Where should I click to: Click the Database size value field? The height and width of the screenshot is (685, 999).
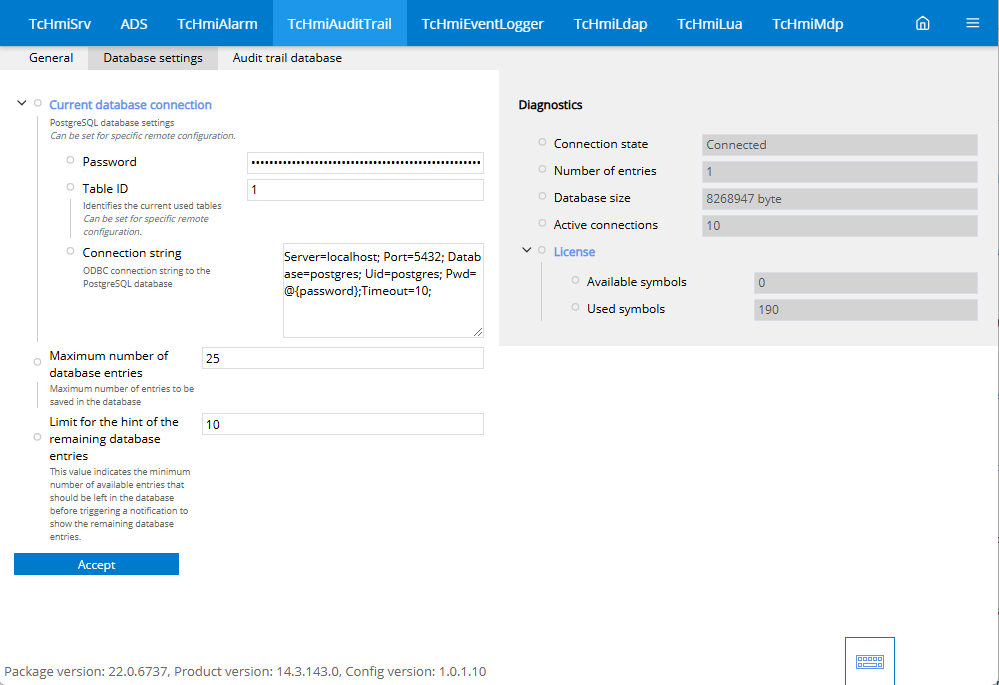coord(840,199)
